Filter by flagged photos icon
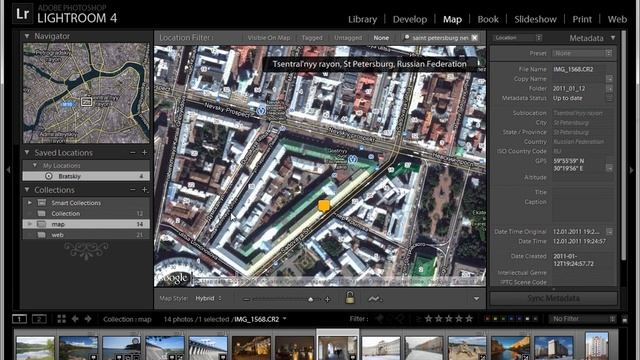640x360 pixels. click(x=380, y=319)
